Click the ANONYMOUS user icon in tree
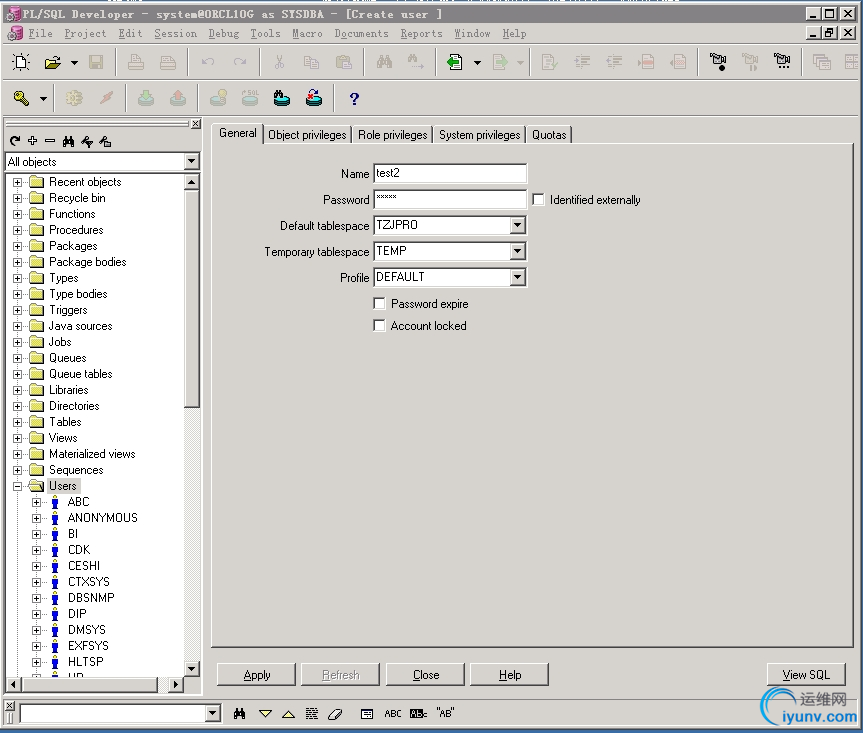 point(55,518)
